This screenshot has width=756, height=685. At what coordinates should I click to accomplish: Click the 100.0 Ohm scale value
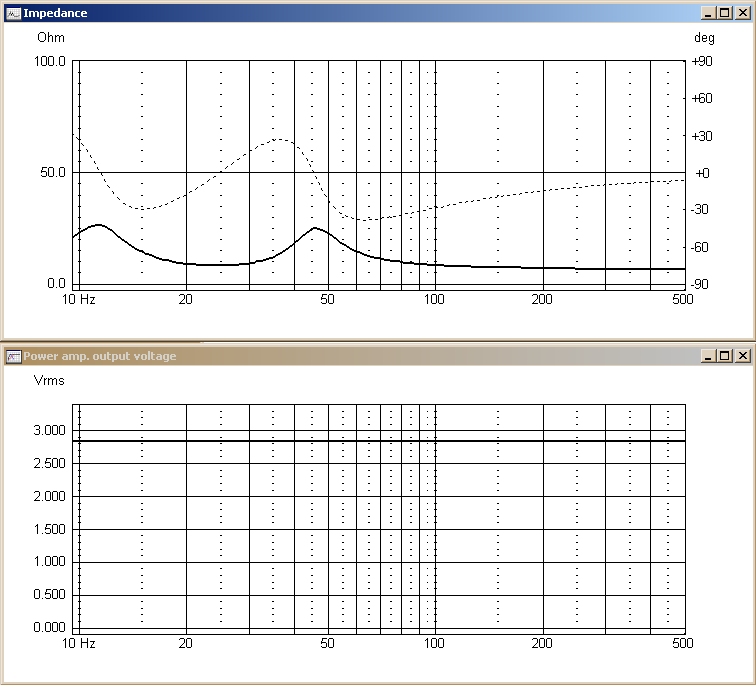coord(49,61)
